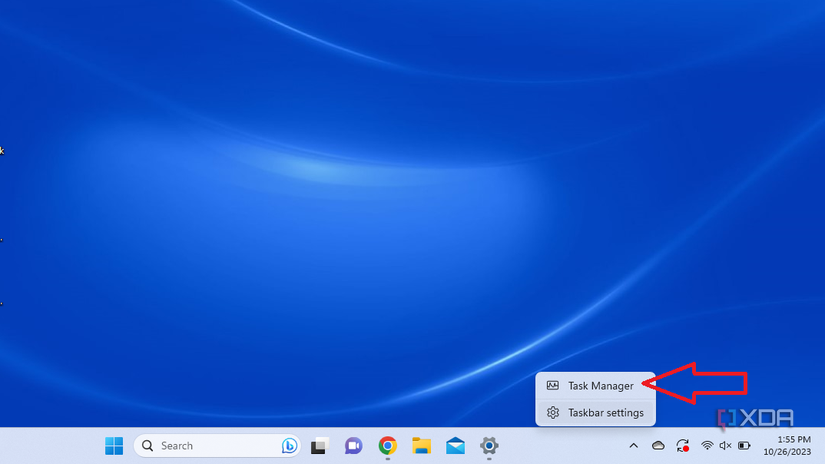The width and height of the screenshot is (825, 464).
Task: Click the date 10/26/2023 in the tray
Action: [787, 452]
